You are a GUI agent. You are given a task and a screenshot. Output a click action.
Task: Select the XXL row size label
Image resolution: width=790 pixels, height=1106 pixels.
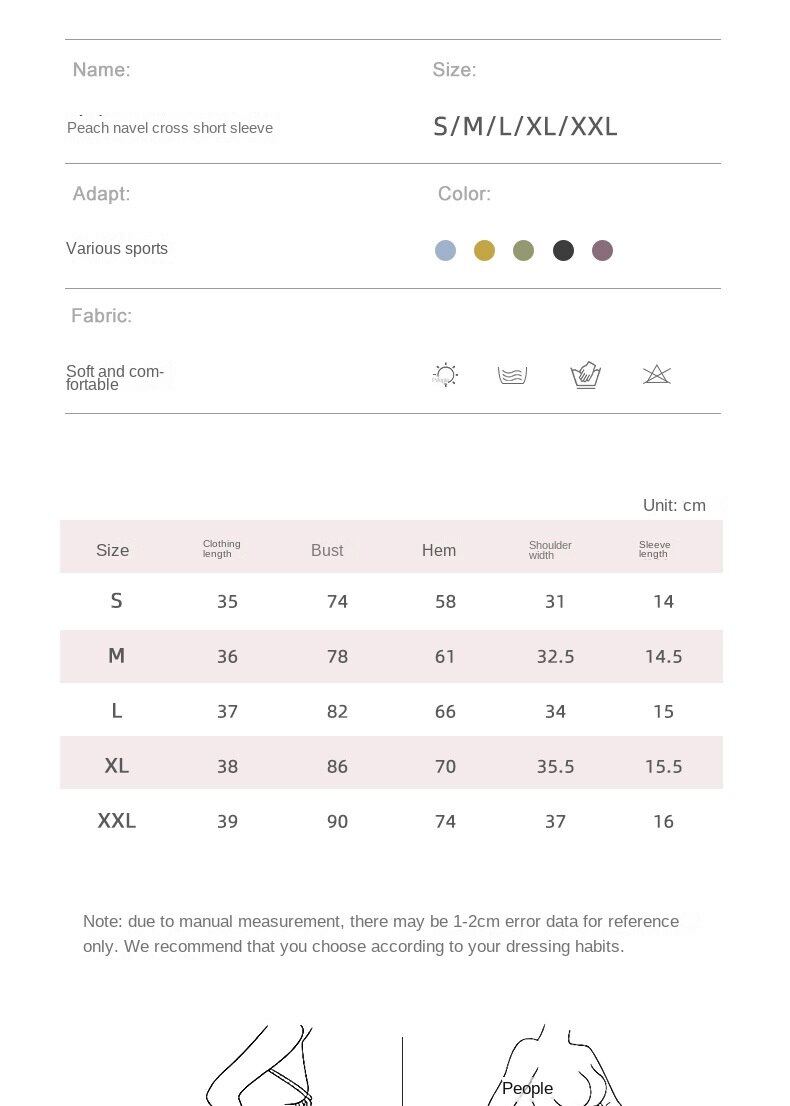(117, 821)
